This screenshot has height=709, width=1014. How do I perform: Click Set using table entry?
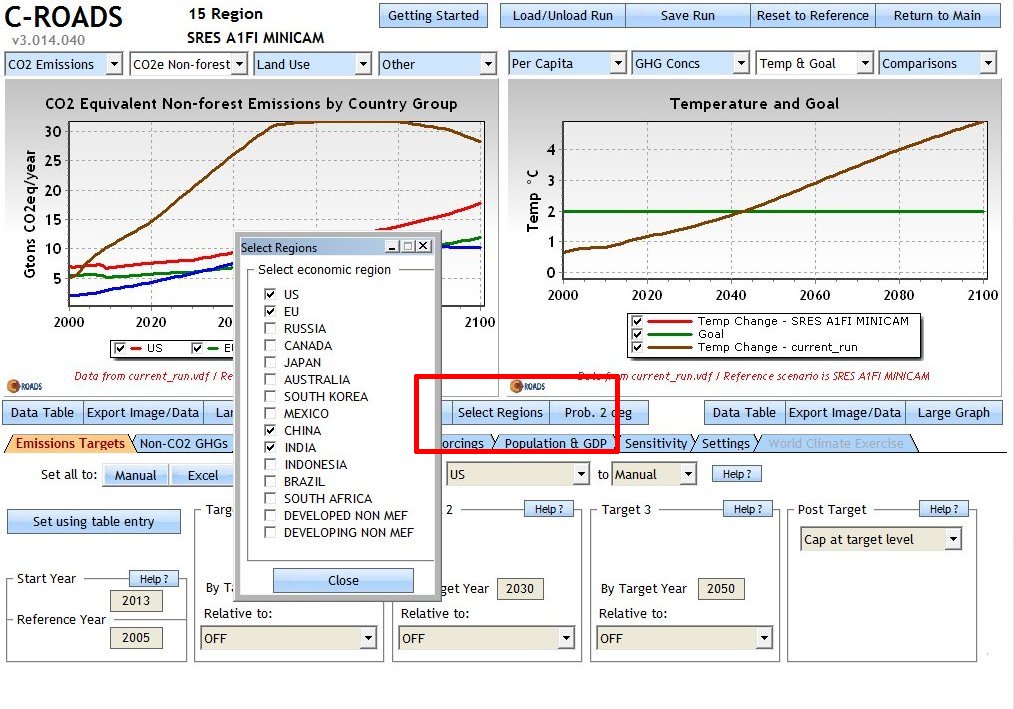[94, 521]
